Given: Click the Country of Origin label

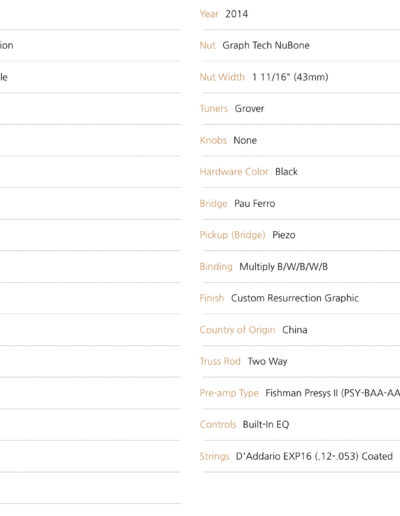Looking at the screenshot, I should [x=237, y=330].
